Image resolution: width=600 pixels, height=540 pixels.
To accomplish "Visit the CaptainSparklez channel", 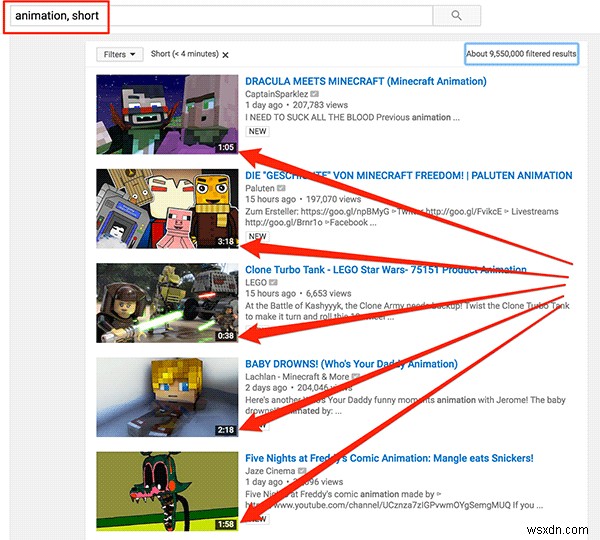I will pos(276,94).
